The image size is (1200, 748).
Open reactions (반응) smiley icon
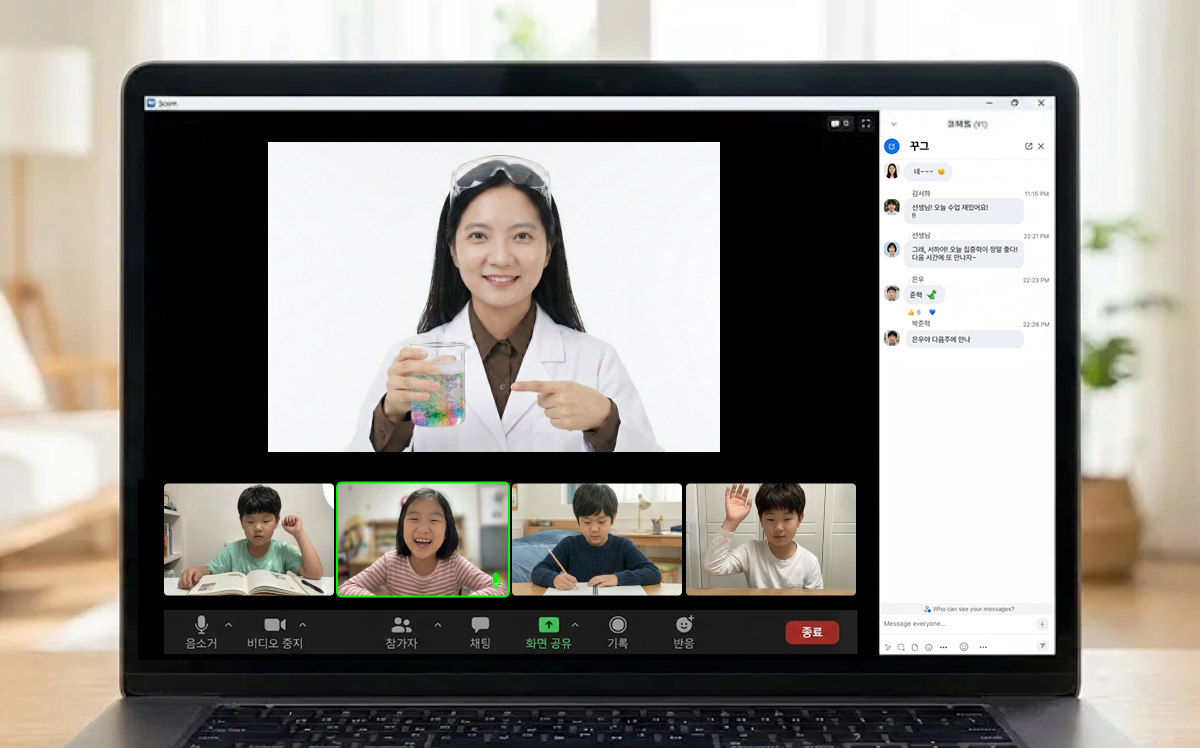(x=684, y=626)
